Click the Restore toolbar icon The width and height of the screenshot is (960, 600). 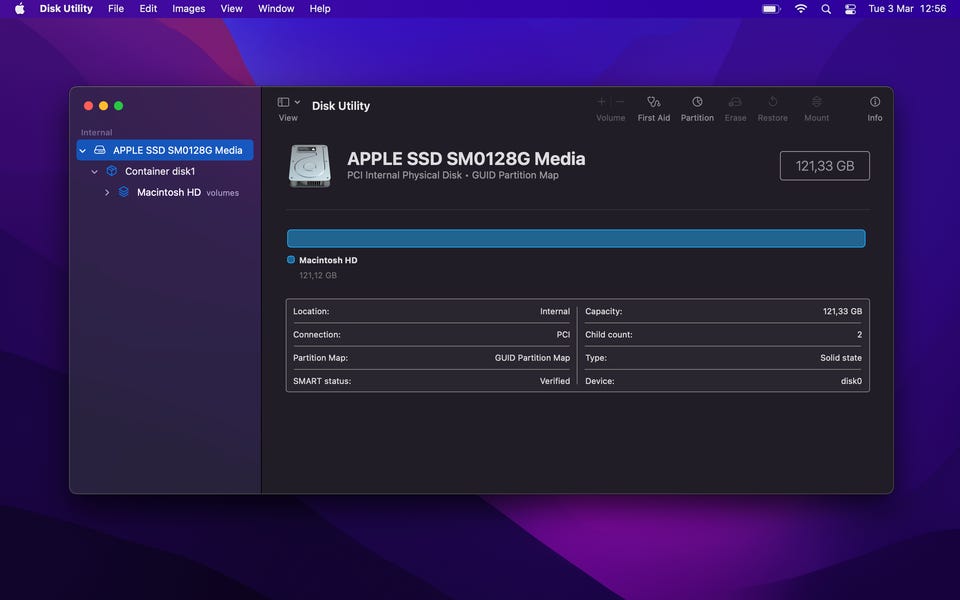[772, 108]
